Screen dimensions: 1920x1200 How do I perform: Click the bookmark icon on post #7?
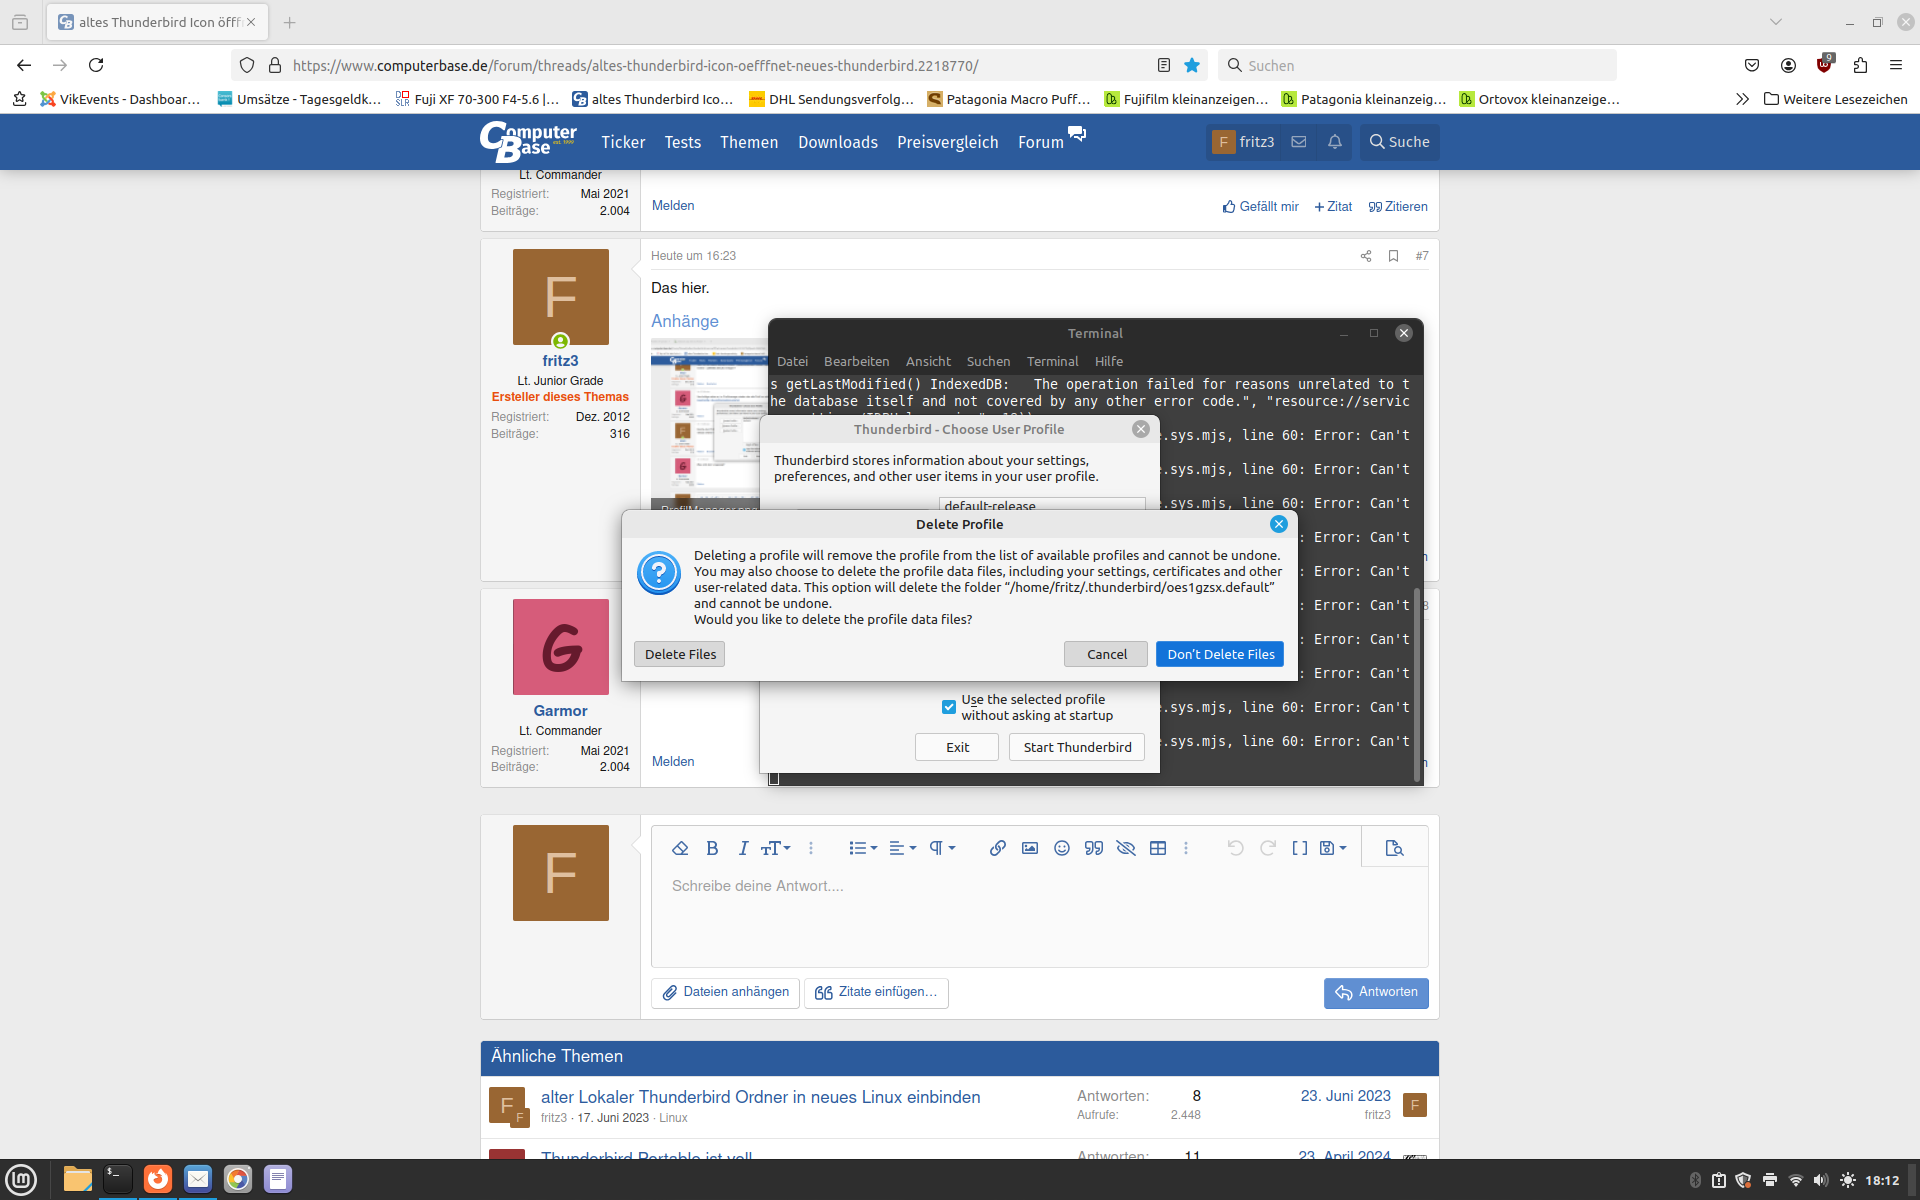[x=1393, y=256]
